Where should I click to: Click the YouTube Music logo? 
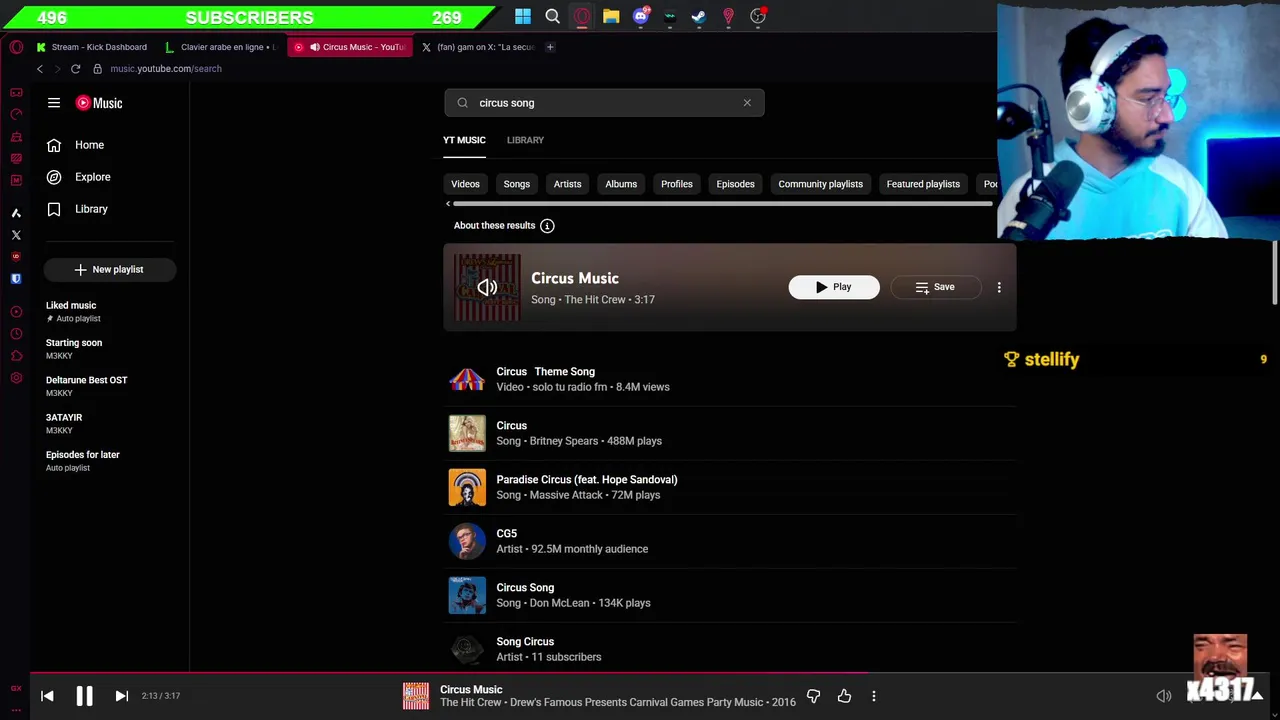tap(99, 103)
